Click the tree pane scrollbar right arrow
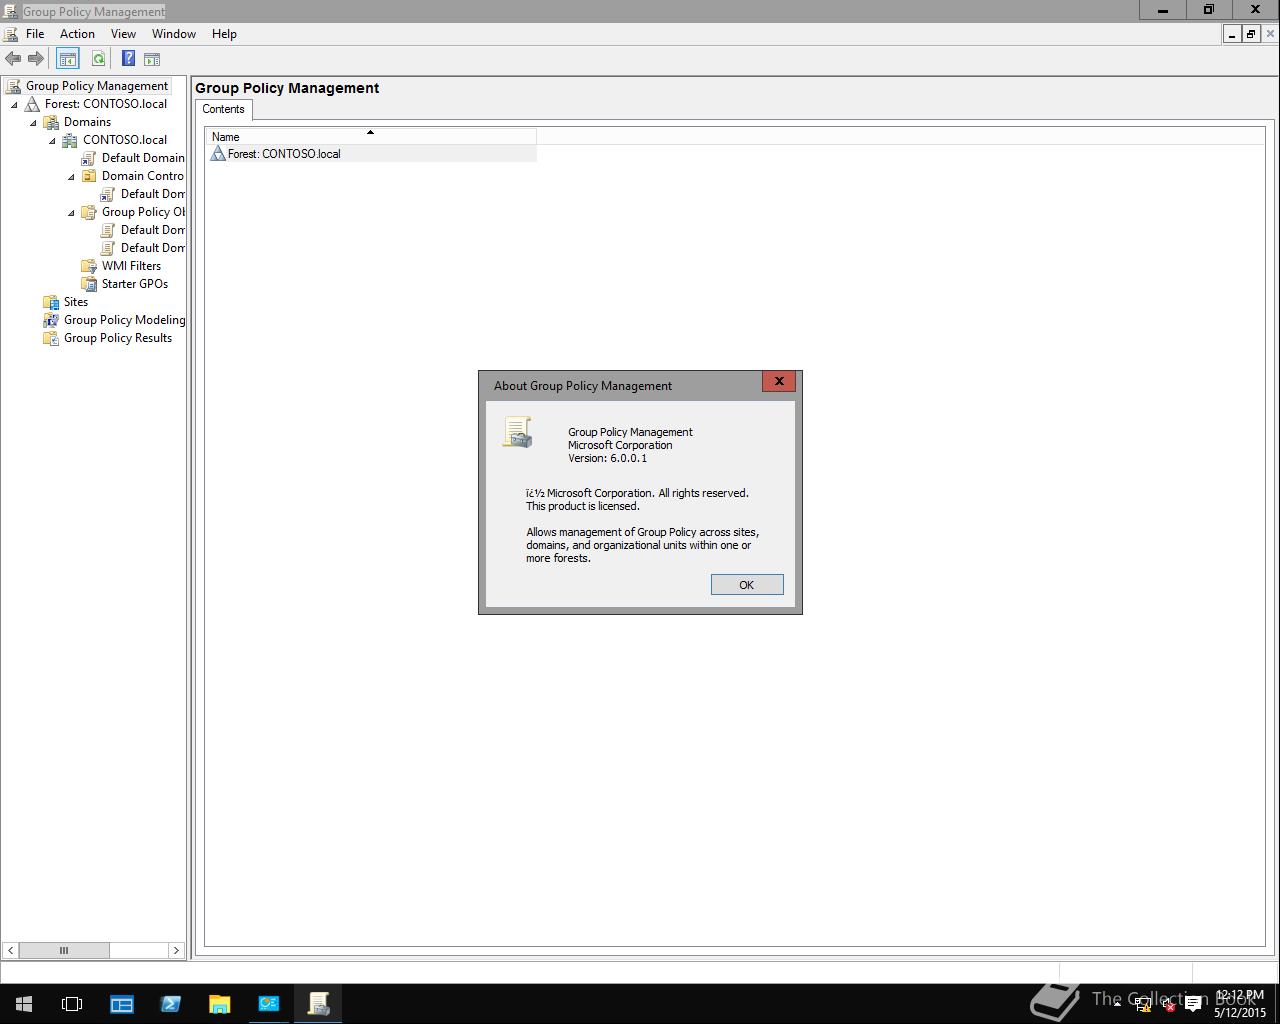 pyautogui.click(x=176, y=950)
